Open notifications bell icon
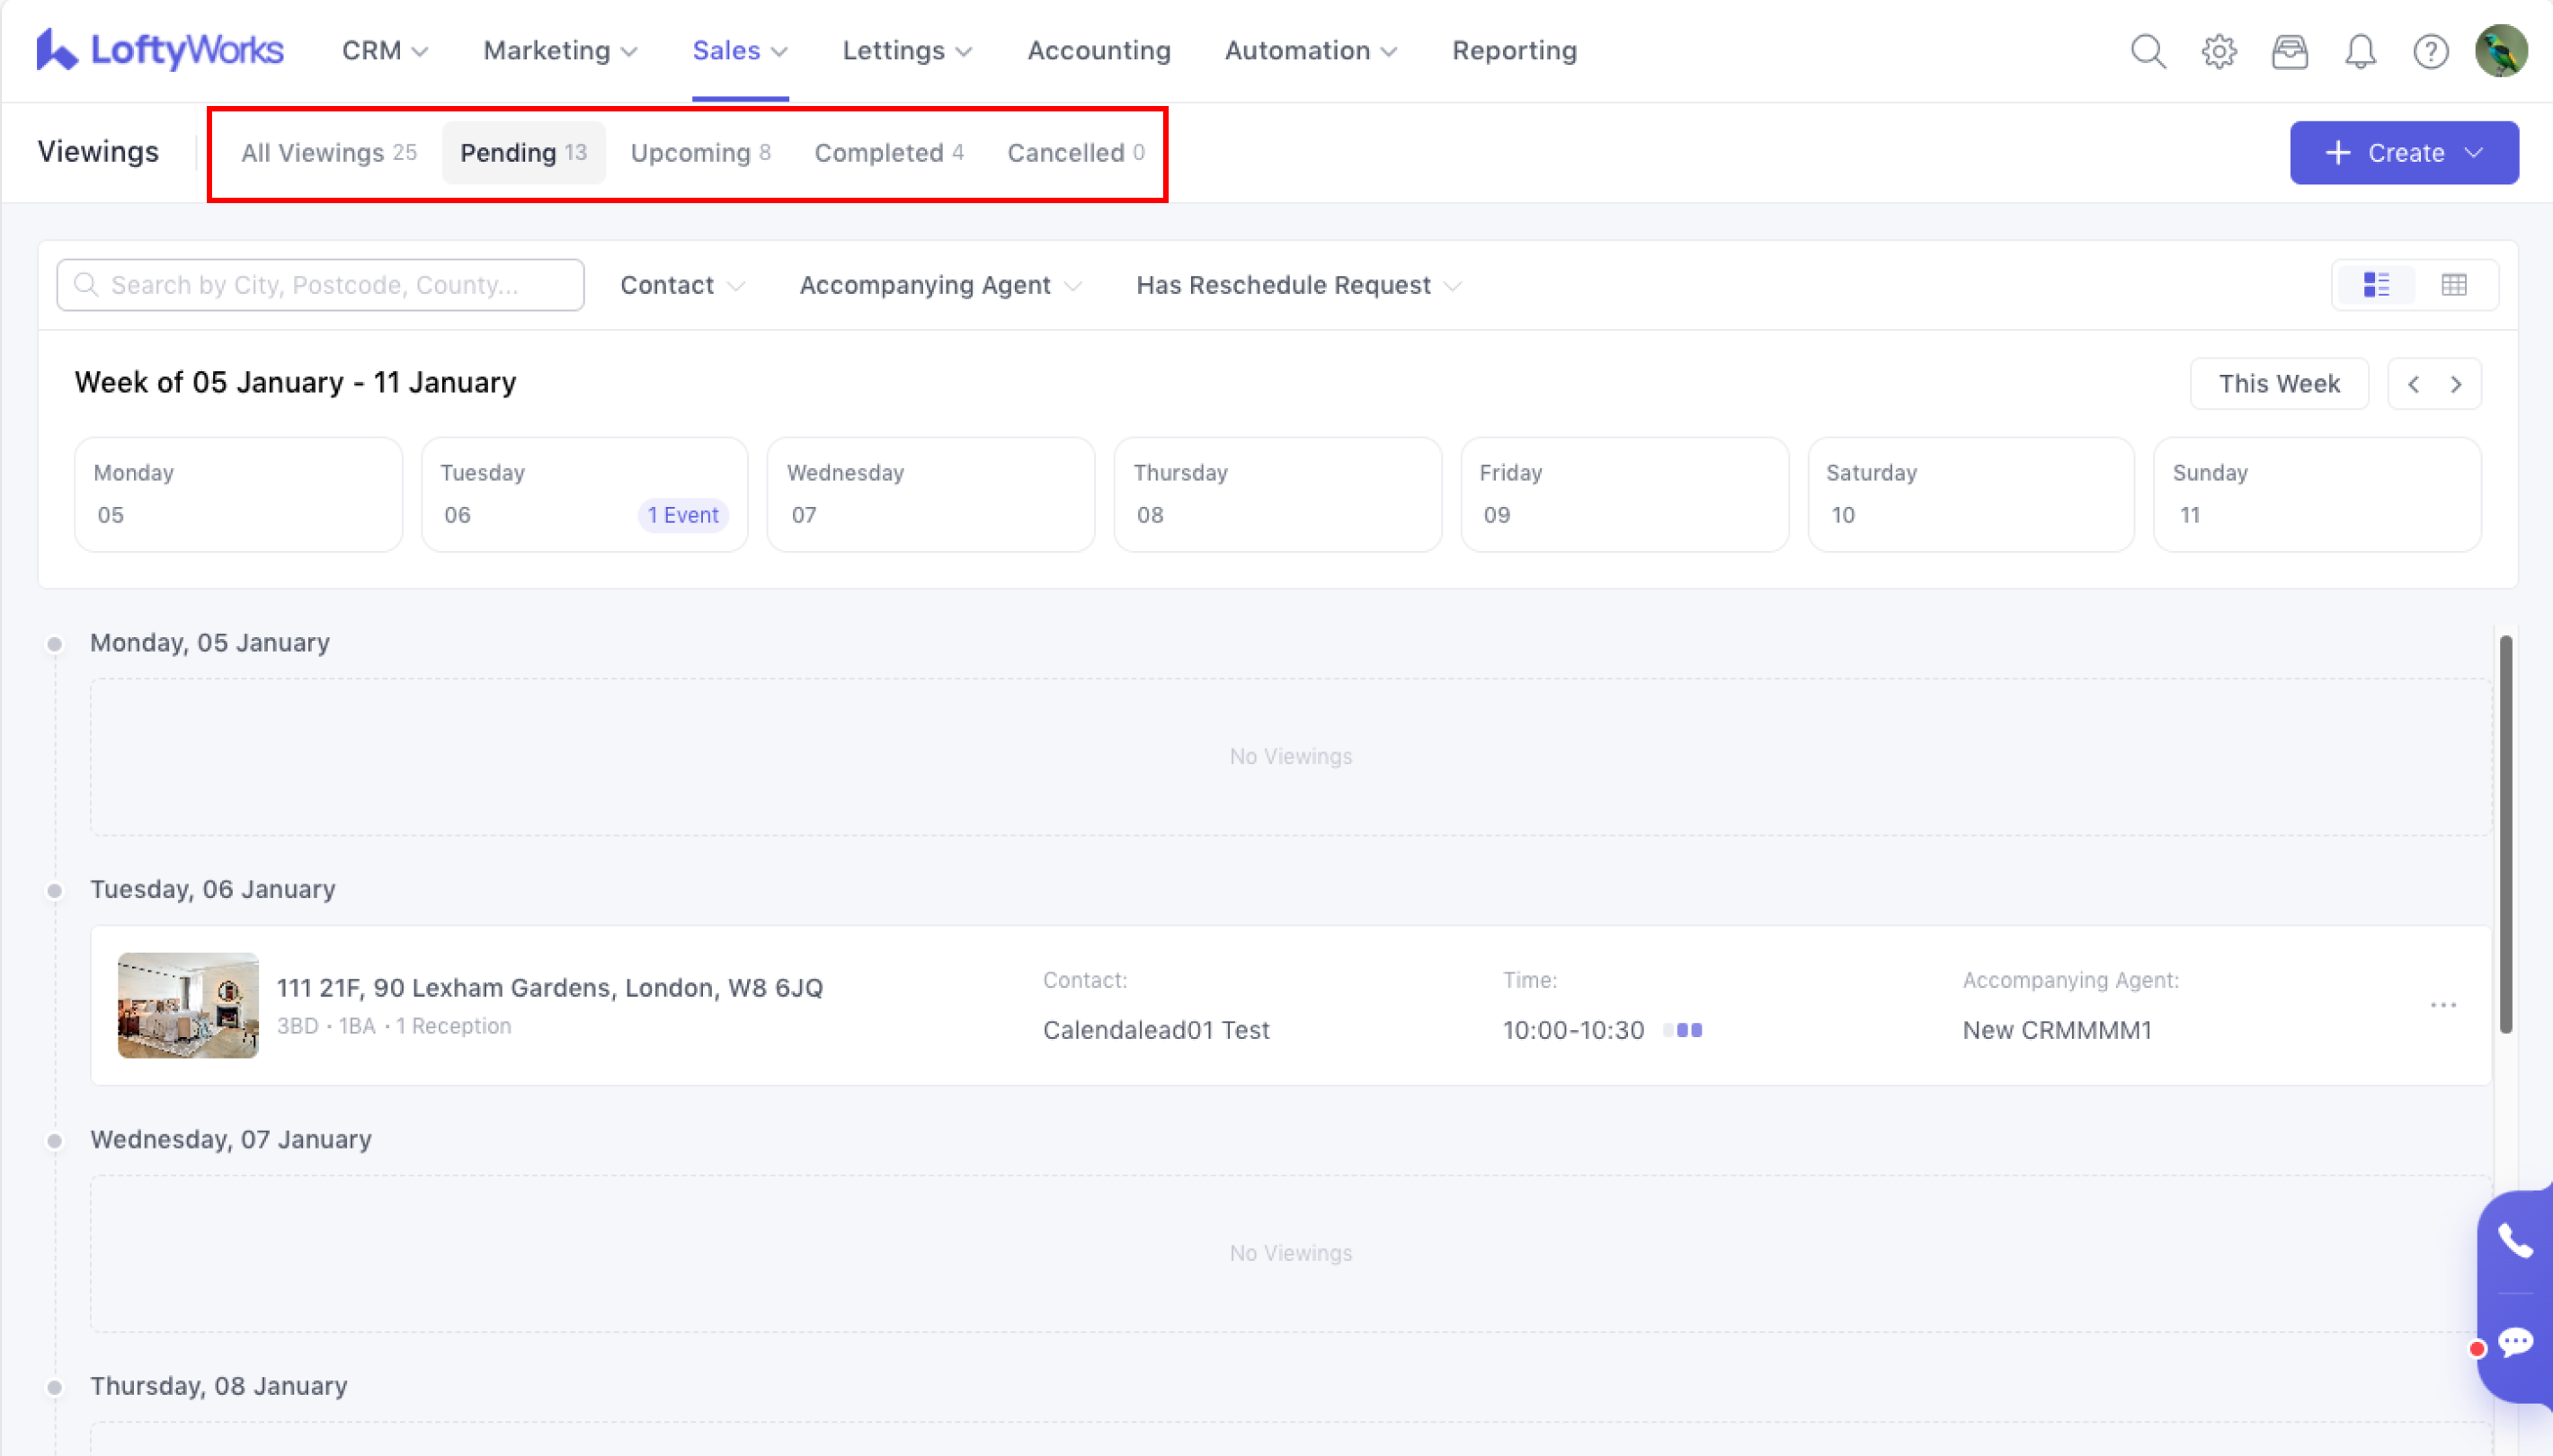This screenshot has width=2553, height=1456. click(x=2360, y=51)
